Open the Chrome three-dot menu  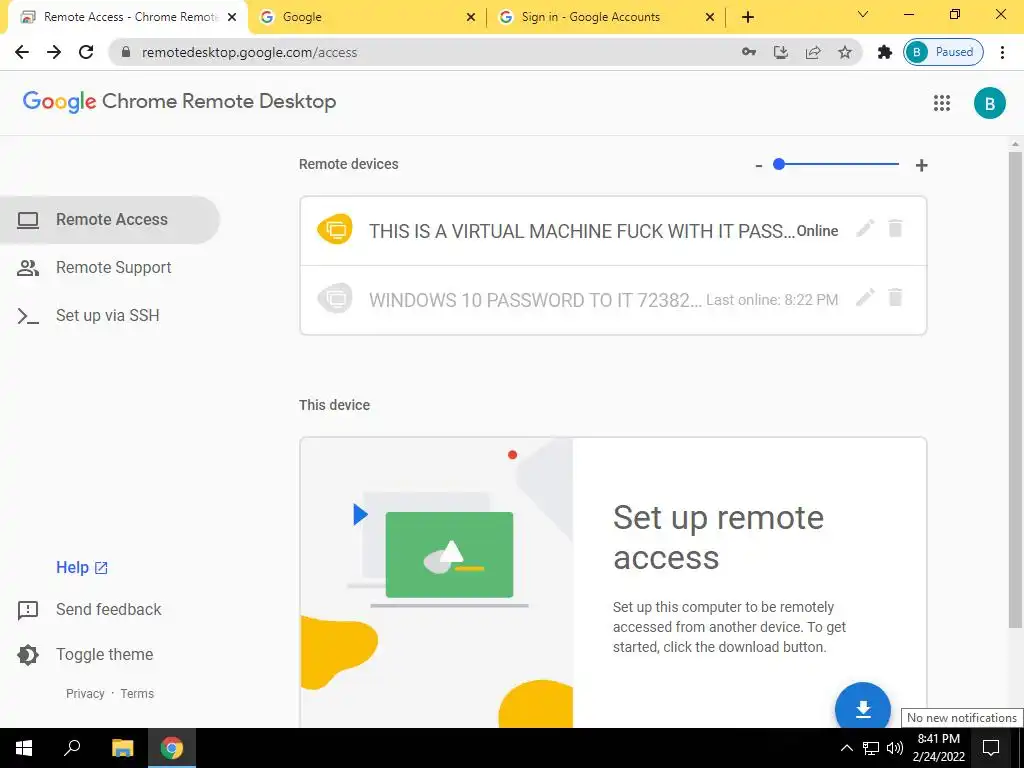click(1002, 52)
